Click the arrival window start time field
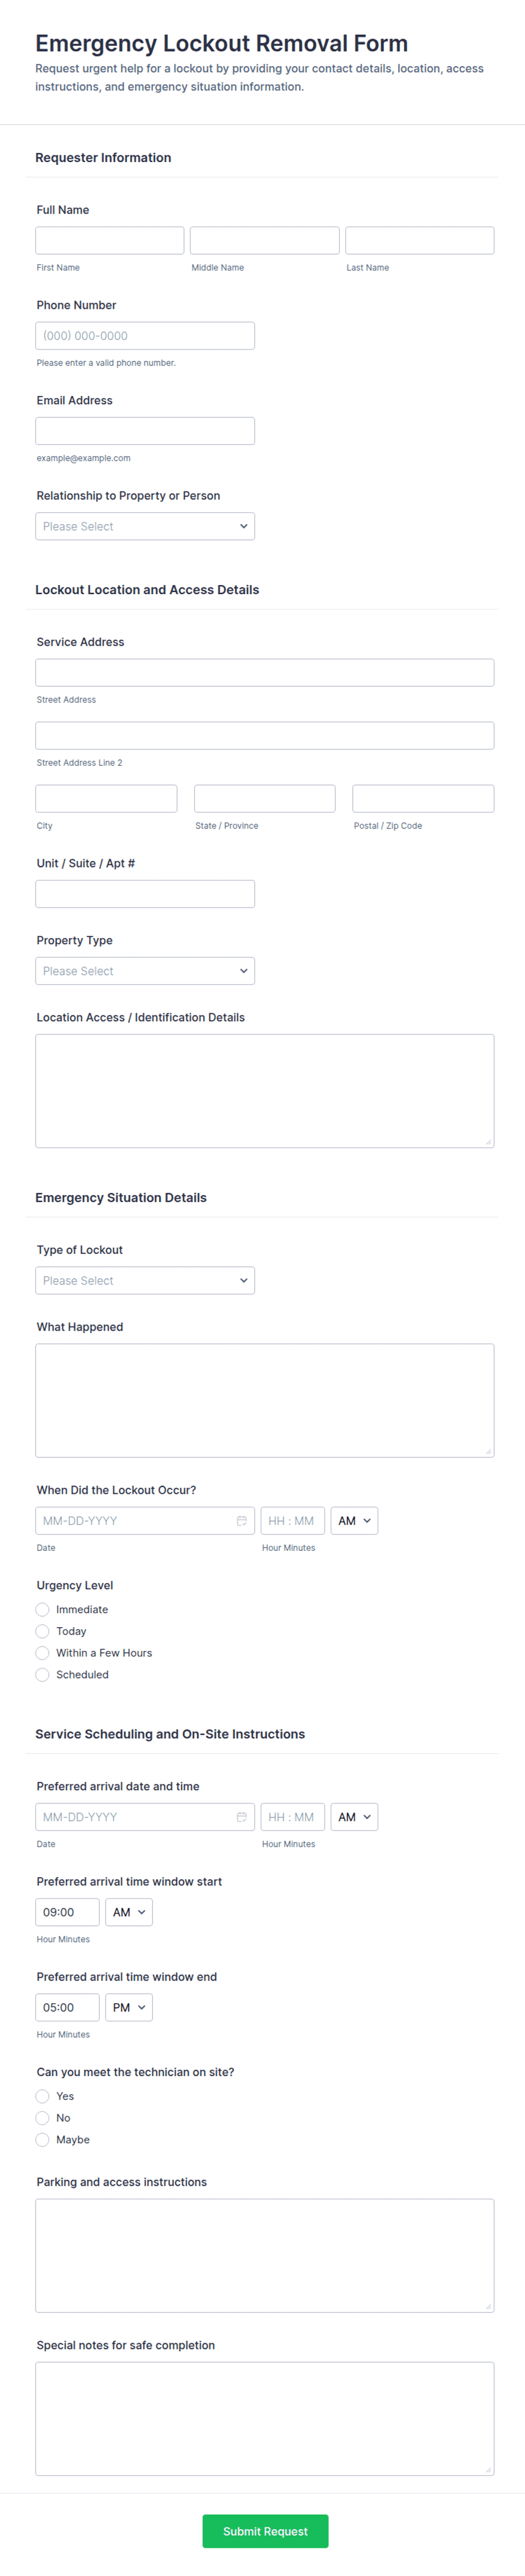The height and width of the screenshot is (2576, 525). [68, 1911]
